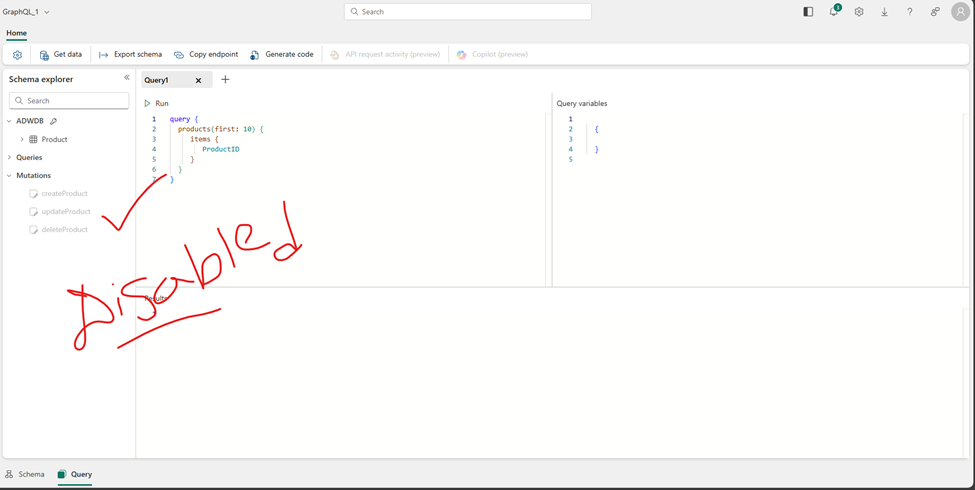Collapse the Mutations section
This screenshot has width=975, height=490.
pyautogui.click(x=10, y=176)
